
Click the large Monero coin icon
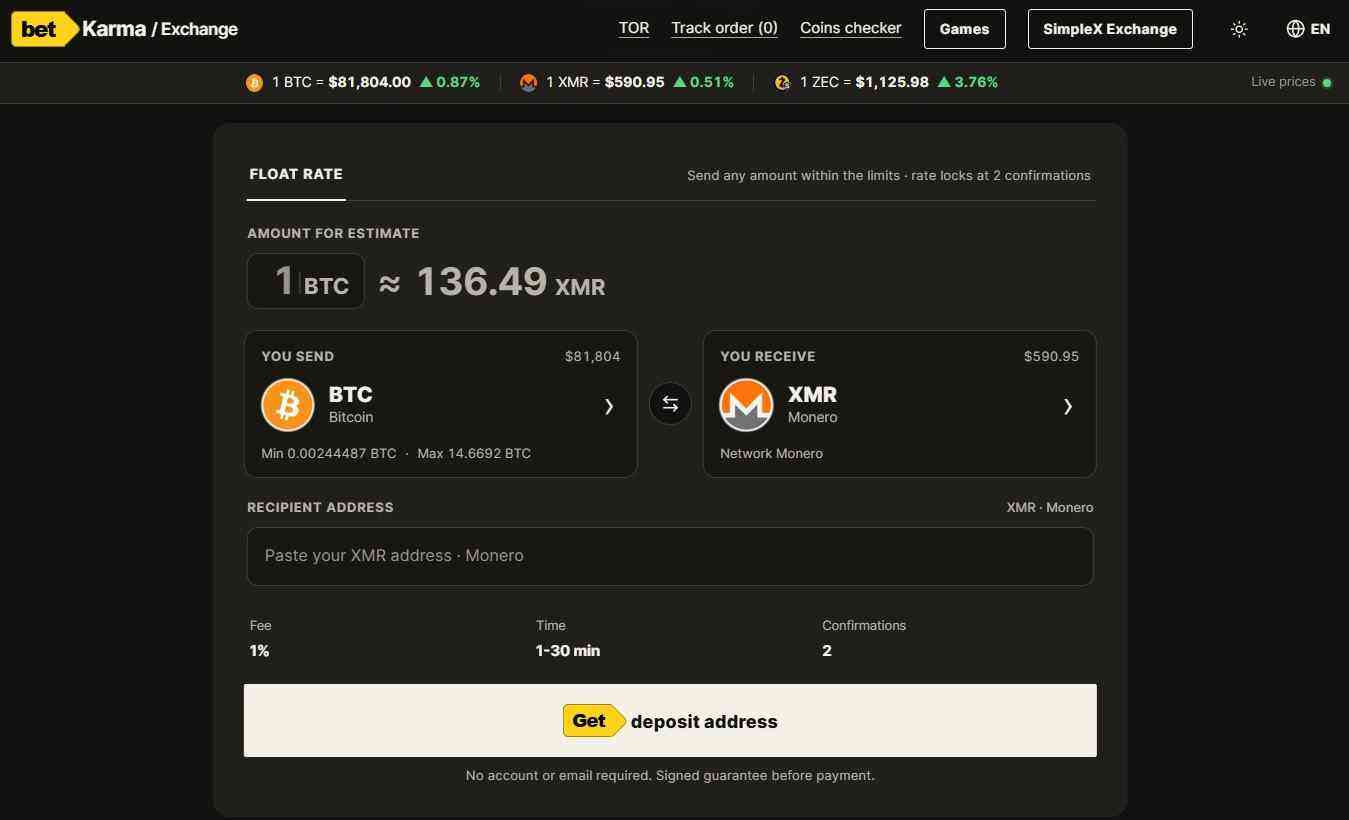click(x=746, y=405)
